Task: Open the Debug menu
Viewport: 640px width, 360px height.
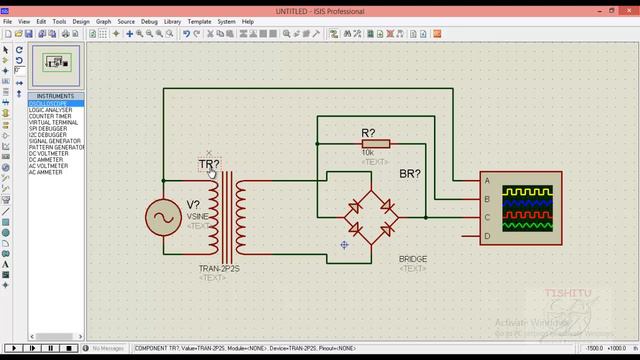Action: coord(149,22)
